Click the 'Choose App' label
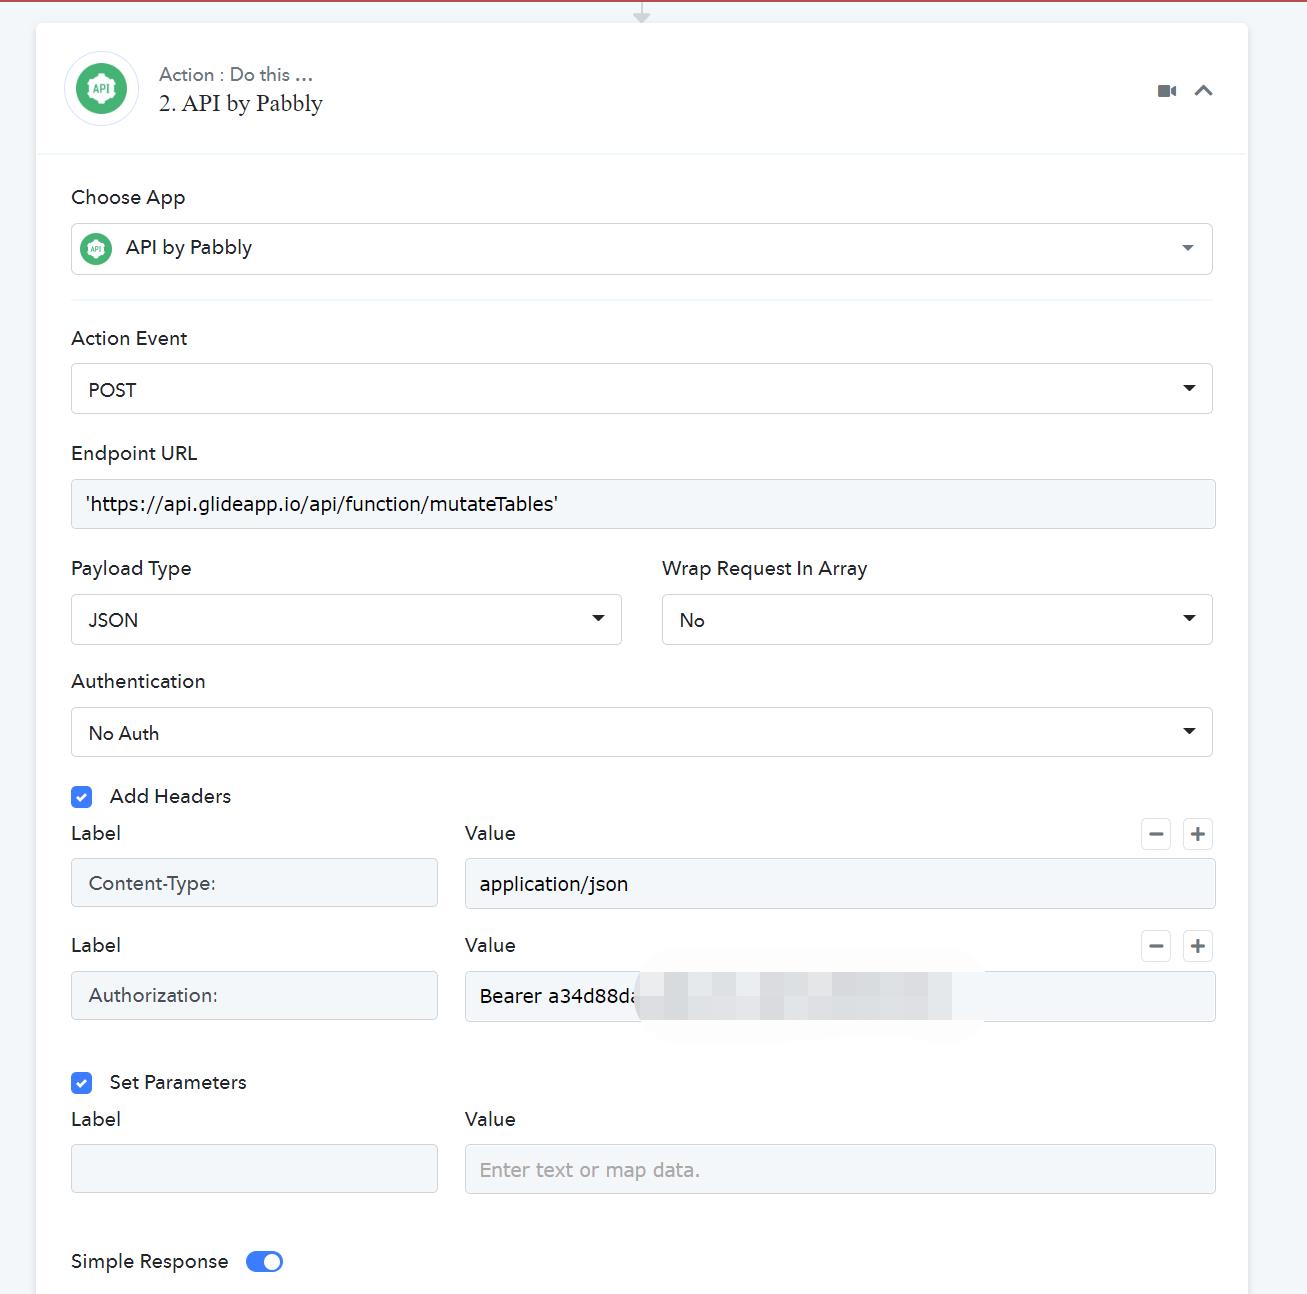 (128, 198)
